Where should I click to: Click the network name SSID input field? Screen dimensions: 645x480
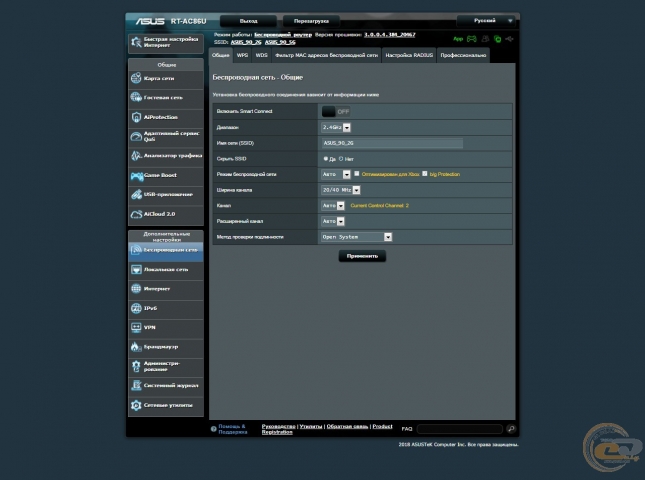392,143
